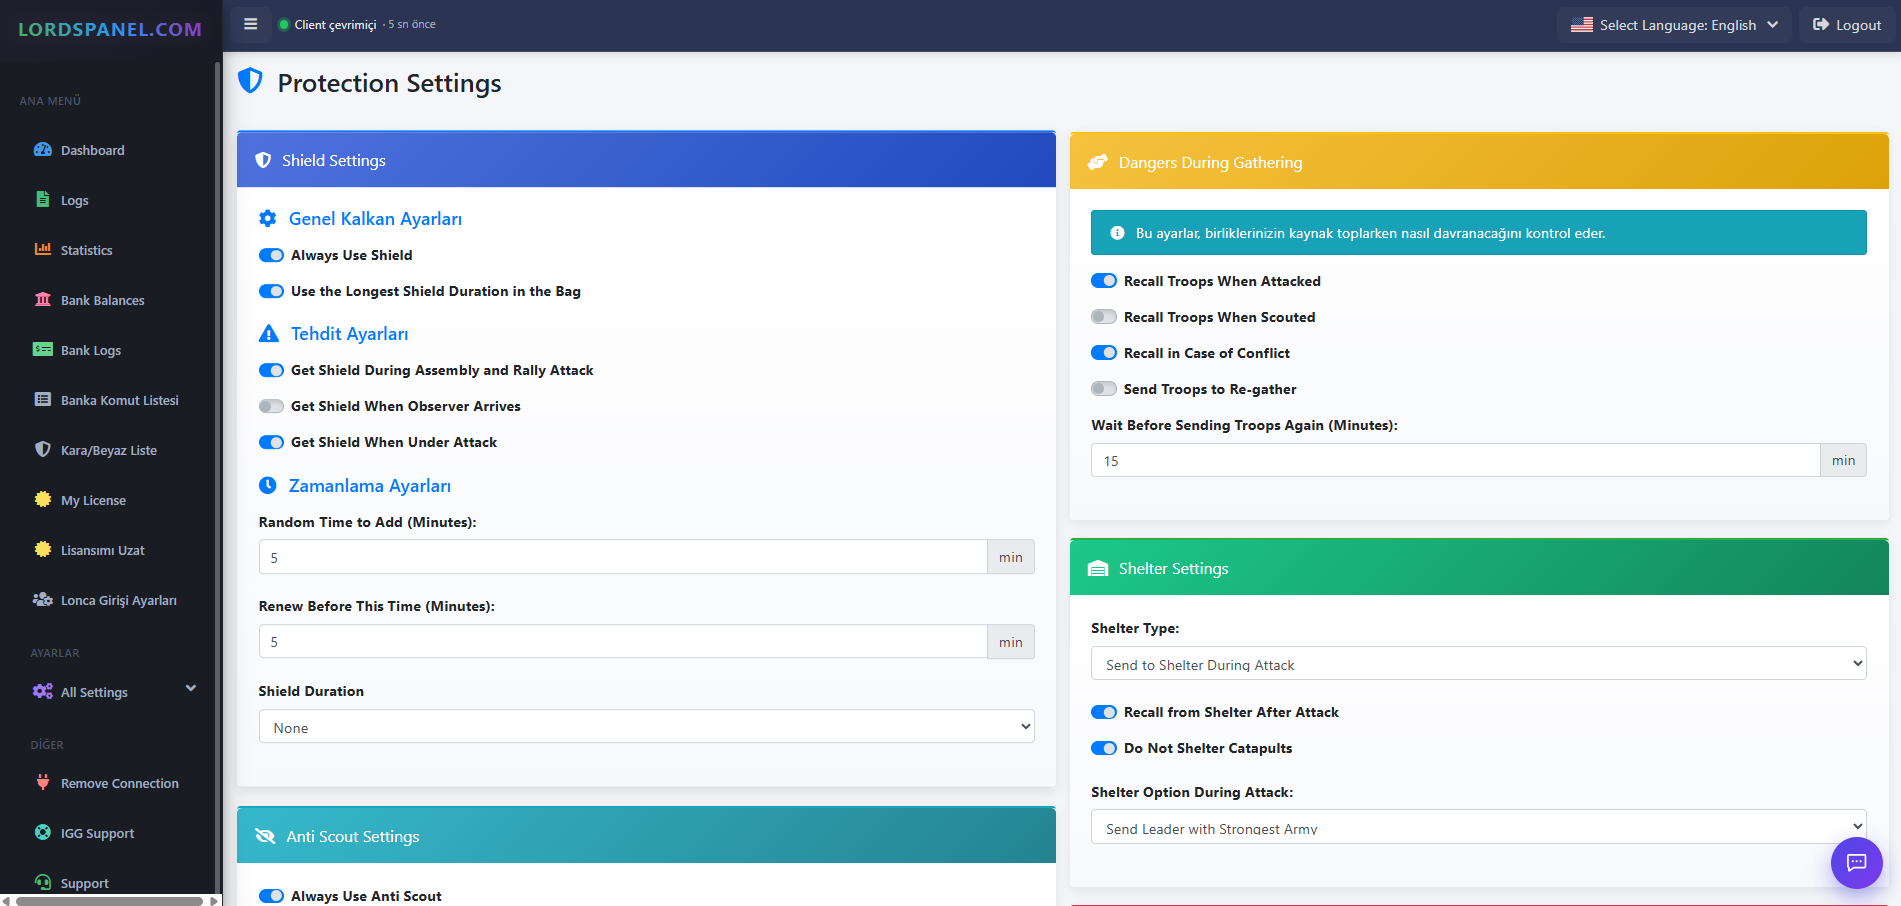The image size is (1901, 906).
Task: Go to Statistics page
Action: click(87, 250)
